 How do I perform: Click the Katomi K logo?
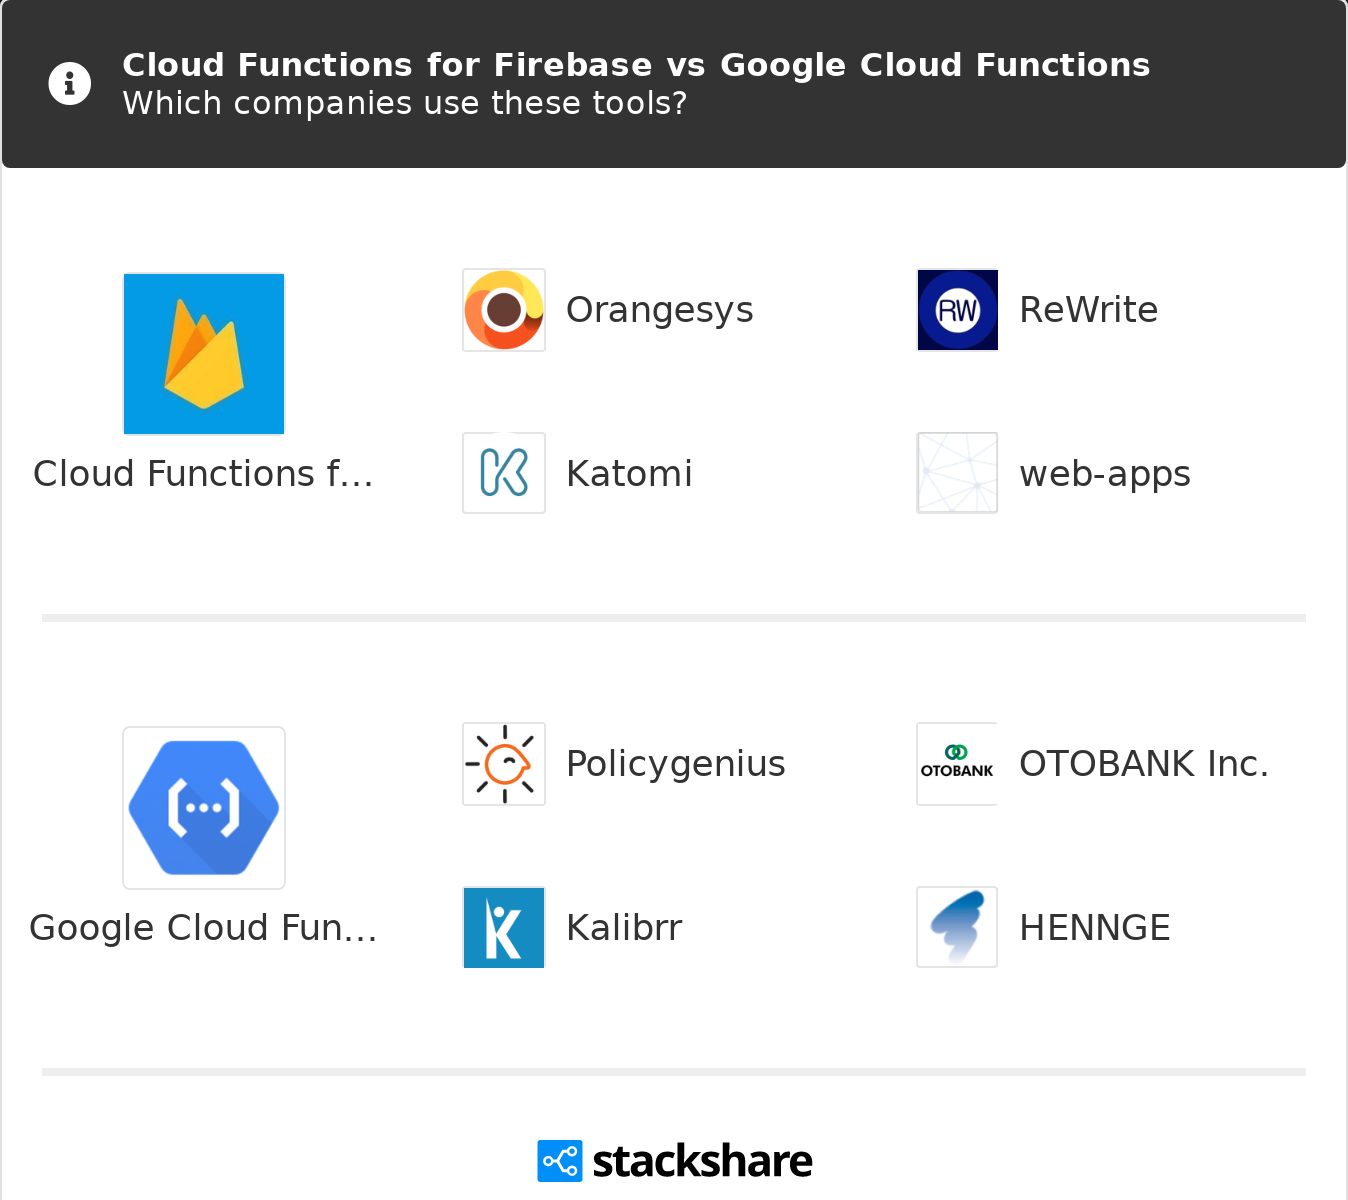[x=504, y=473]
